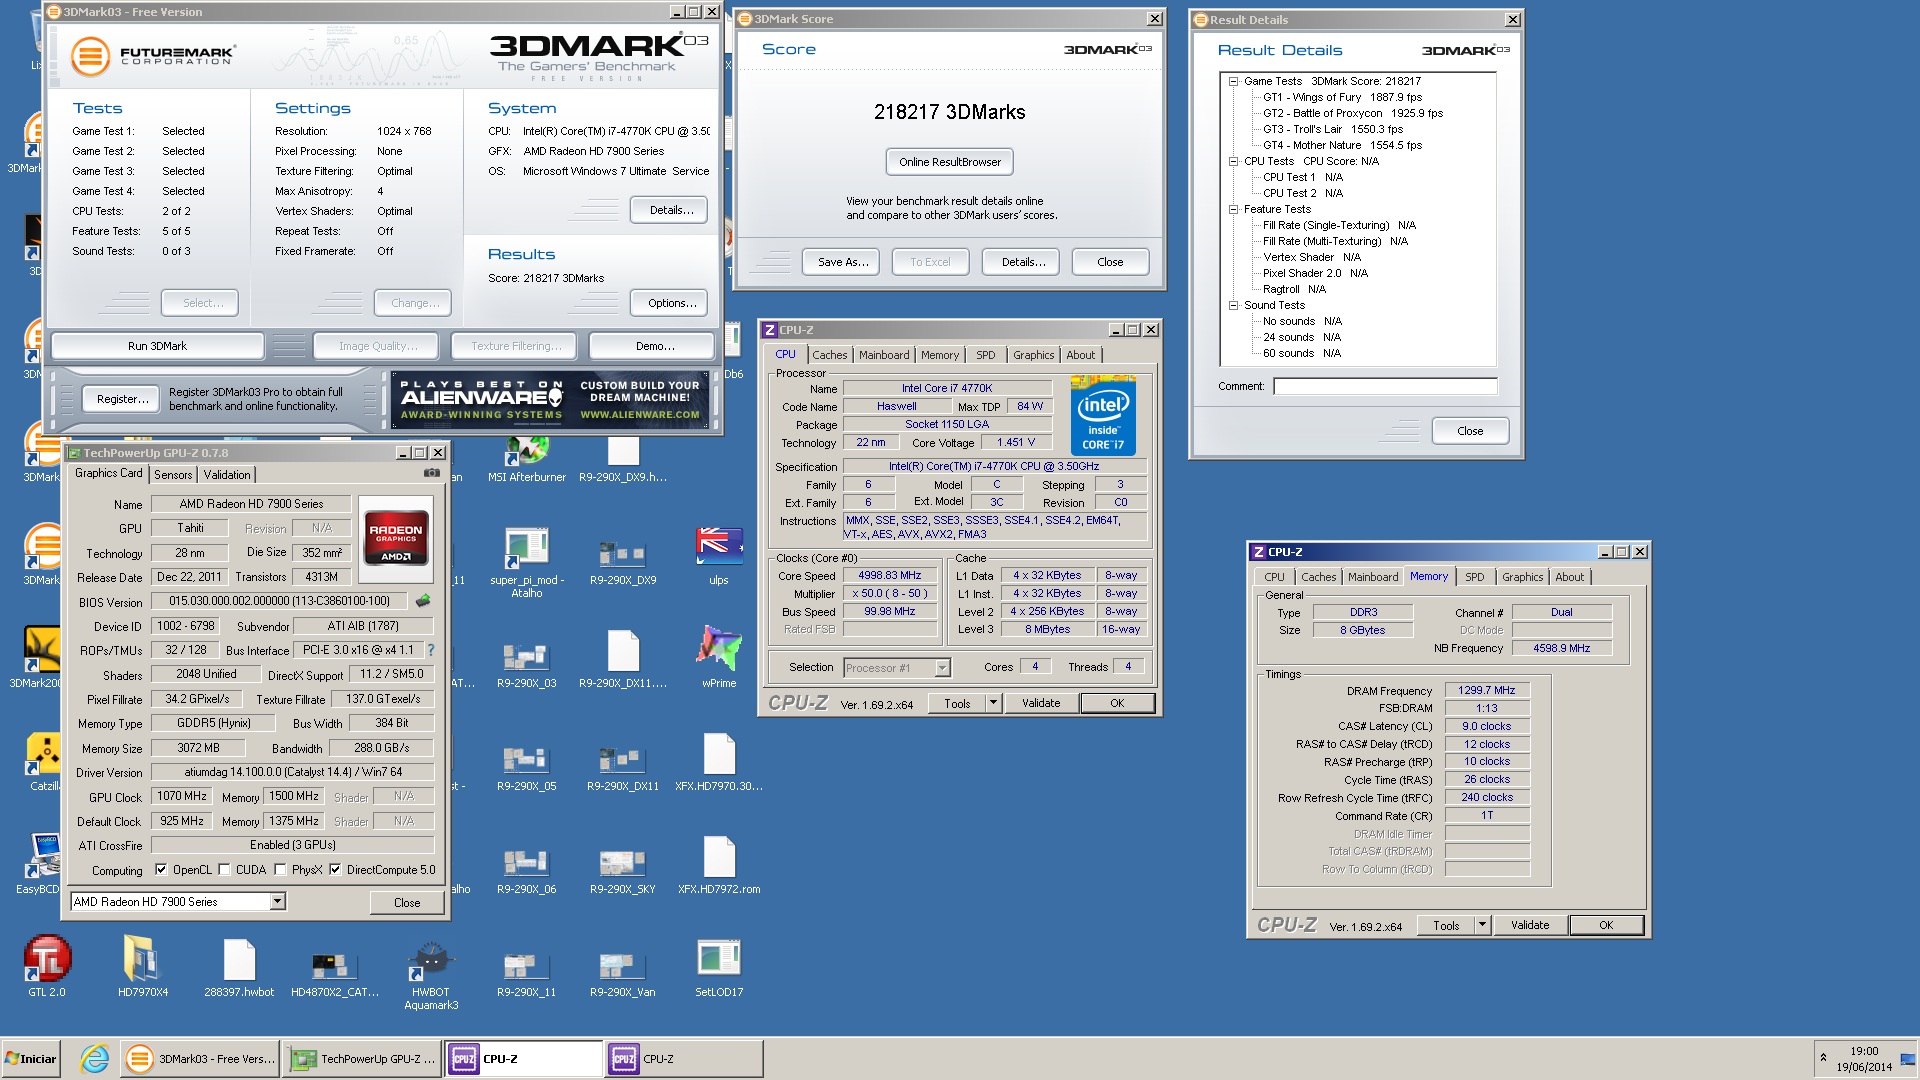The width and height of the screenshot is (1920, 1080).
Task: Click Save As in 3DMark Score window
Action: tap(841, 262)
